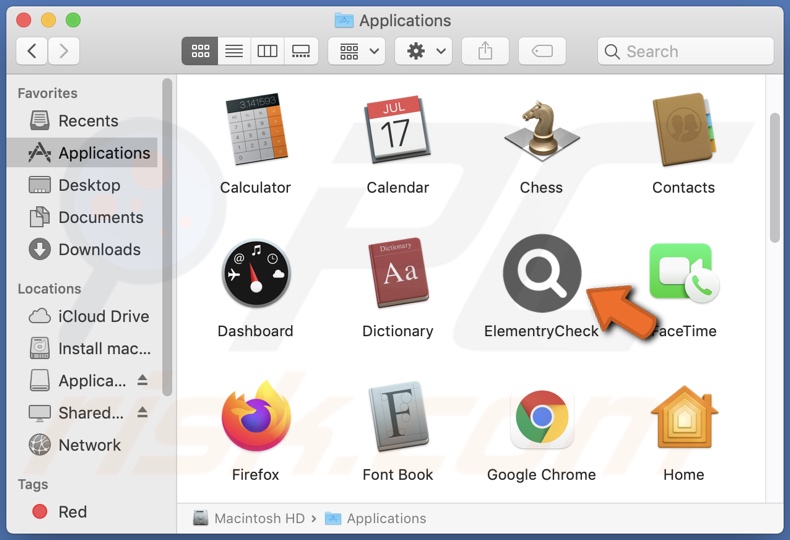
Task: Click the Font Book label text
Action: (398, 475)
